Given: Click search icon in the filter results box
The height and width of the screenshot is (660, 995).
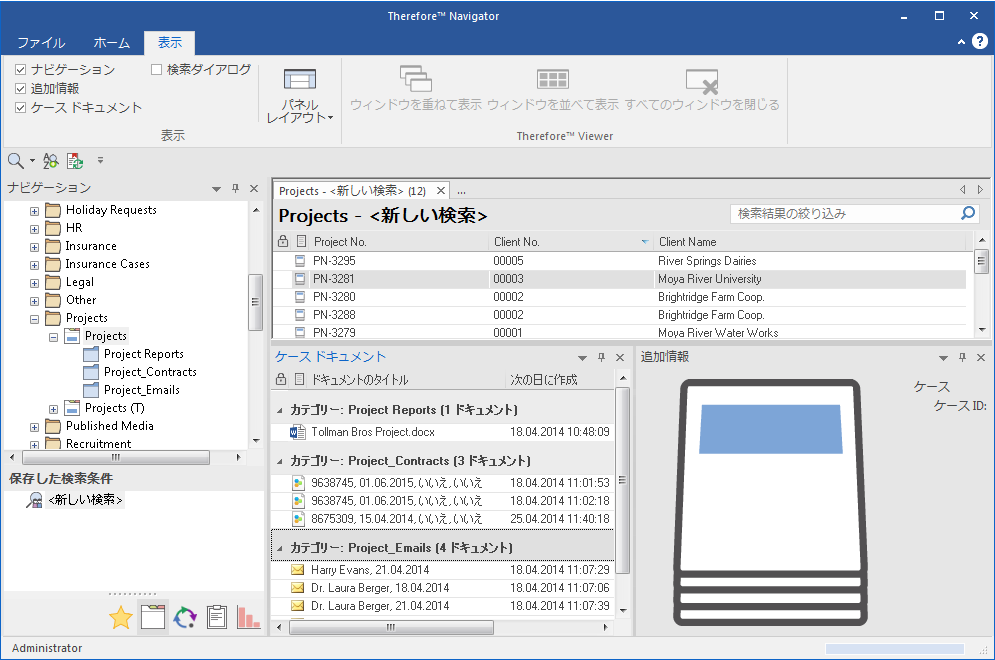Looking at the screenshot, I should (968, 213).
